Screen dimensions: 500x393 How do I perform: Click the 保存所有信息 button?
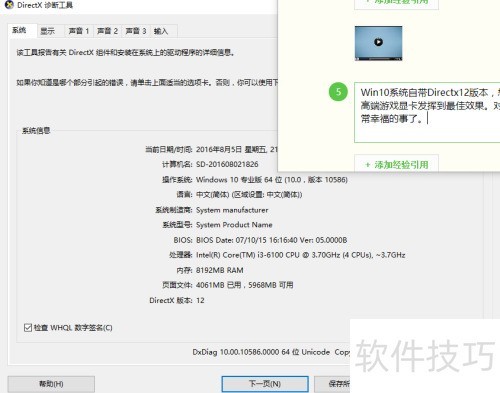click(x=332, y=384)
